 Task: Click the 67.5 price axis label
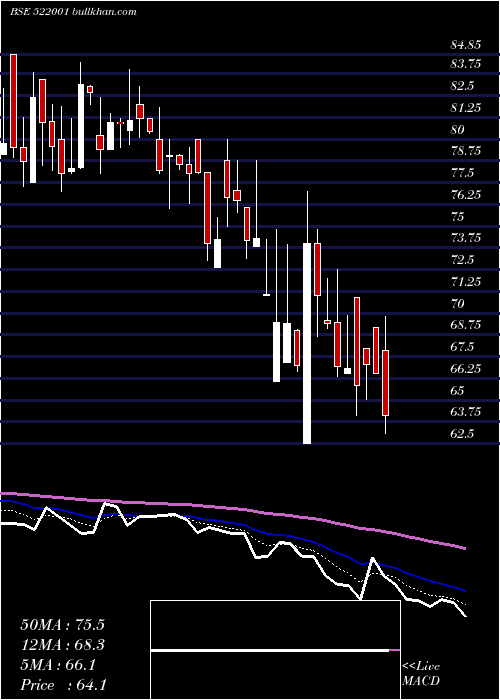462,347
